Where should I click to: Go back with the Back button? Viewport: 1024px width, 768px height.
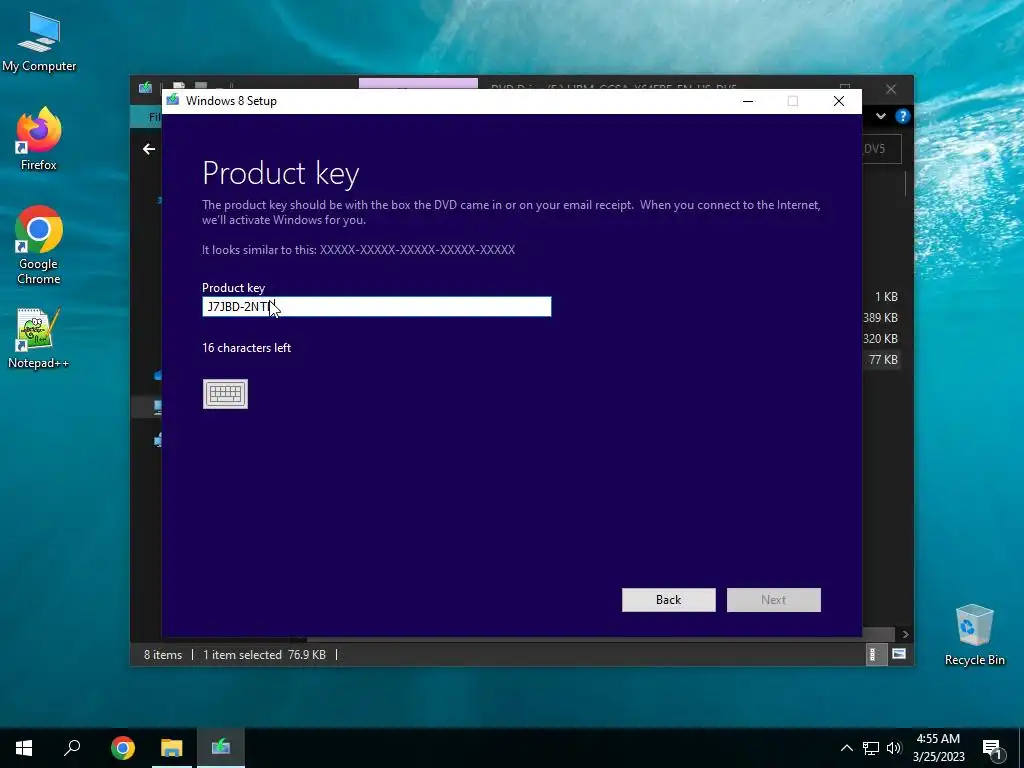668,600
